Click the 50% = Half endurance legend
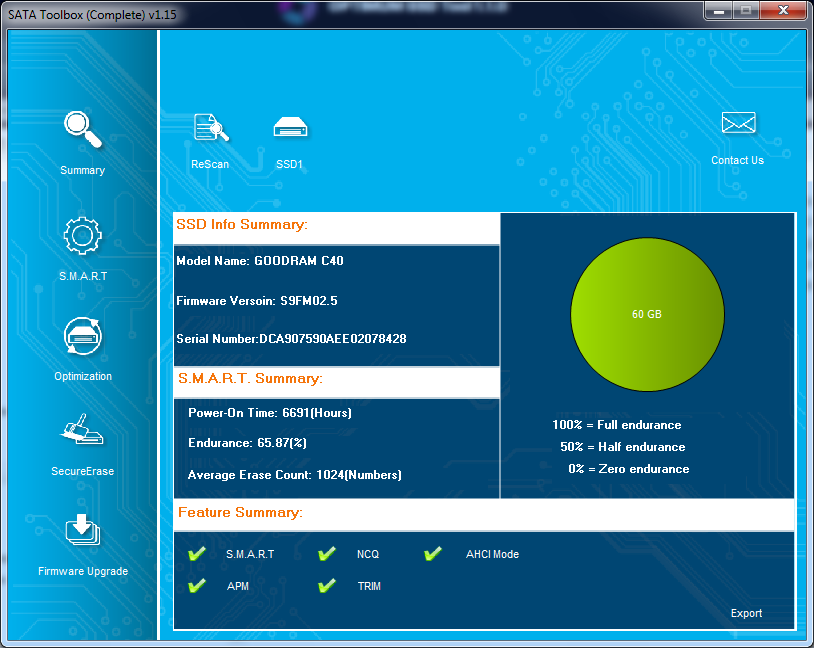814x648 pixels. click(x=623, y=447)
